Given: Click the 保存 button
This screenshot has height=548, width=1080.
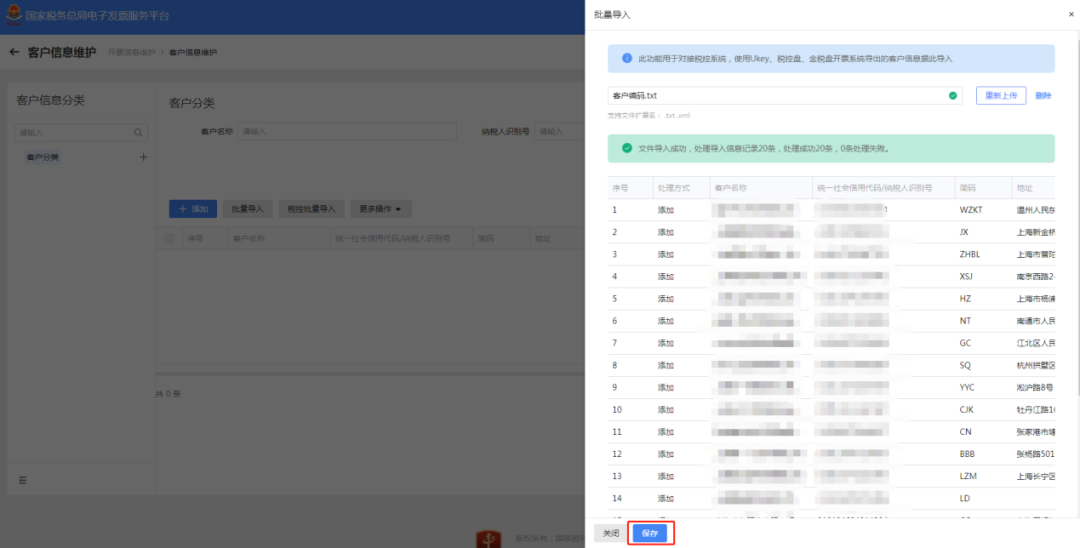Looking at the screenshot, I should [650, 534].
